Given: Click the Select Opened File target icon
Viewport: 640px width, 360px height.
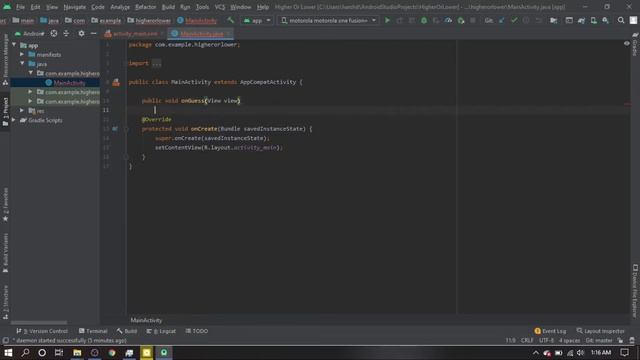Looking at the screenshot, I should pyautogui.click(x=53, y=33).
